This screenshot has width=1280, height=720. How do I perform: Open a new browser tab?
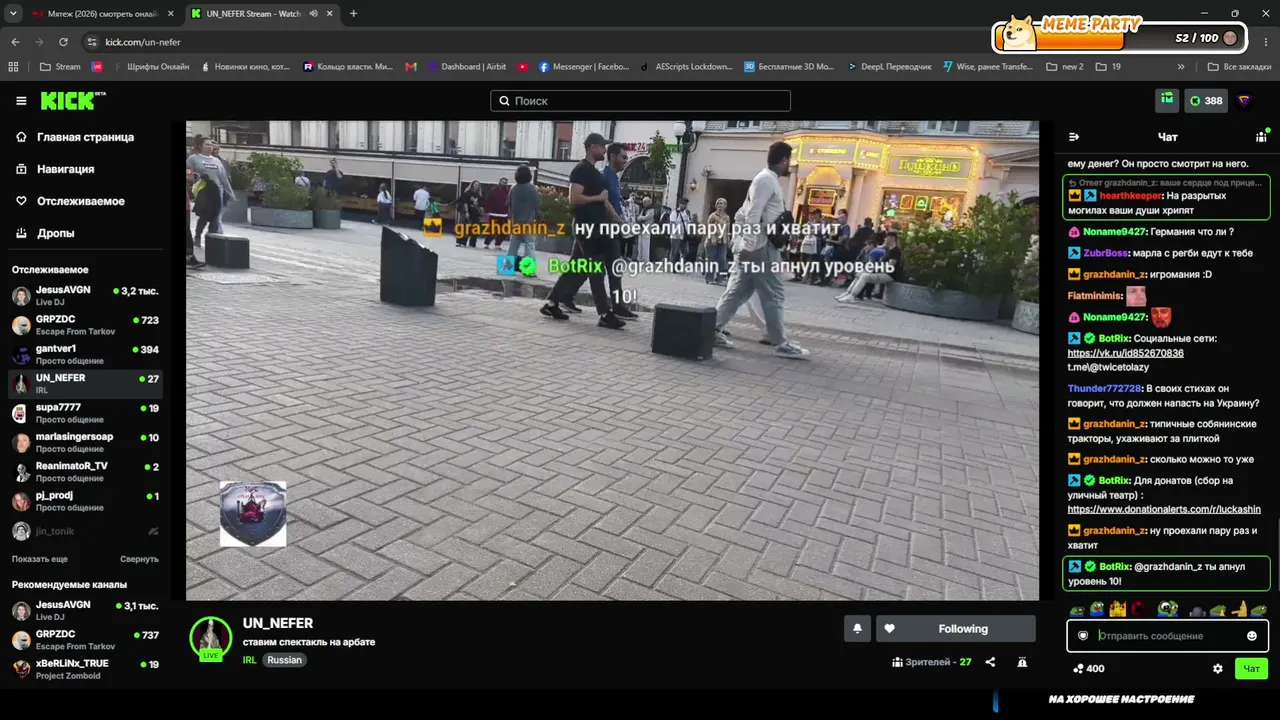(x=353, y=14)
